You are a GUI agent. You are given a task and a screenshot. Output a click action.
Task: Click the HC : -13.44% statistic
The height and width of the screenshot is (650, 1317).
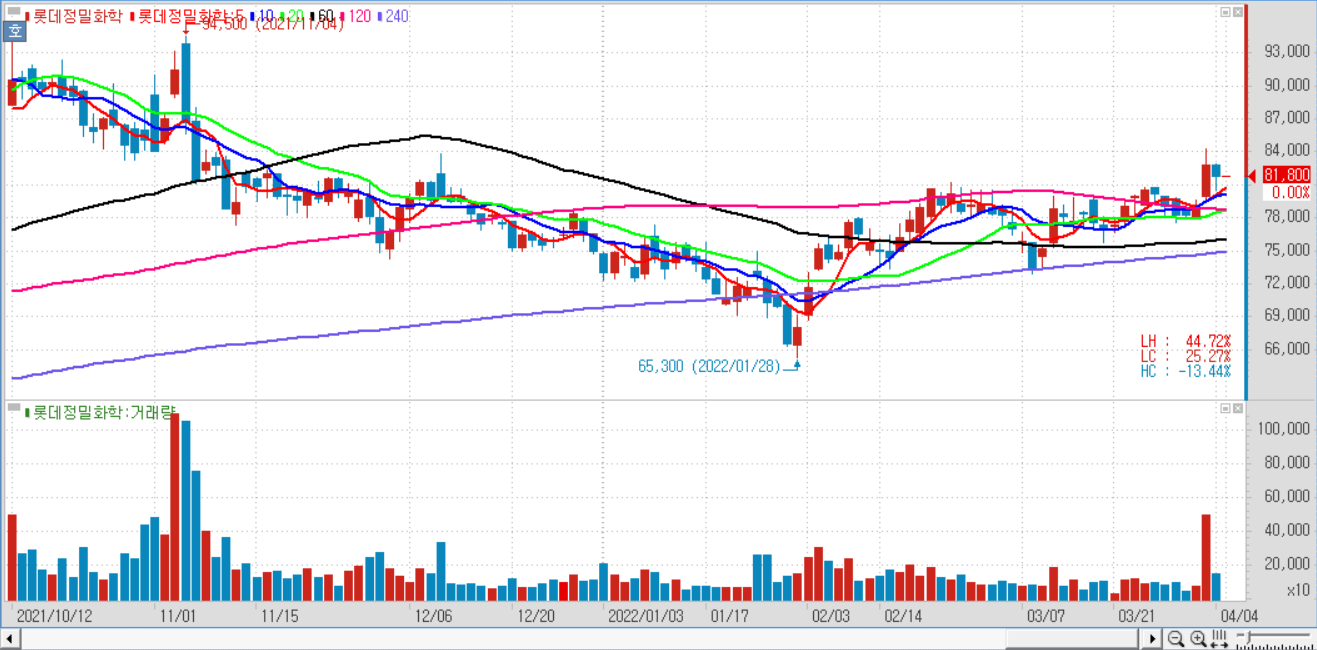coord(1186,371)
